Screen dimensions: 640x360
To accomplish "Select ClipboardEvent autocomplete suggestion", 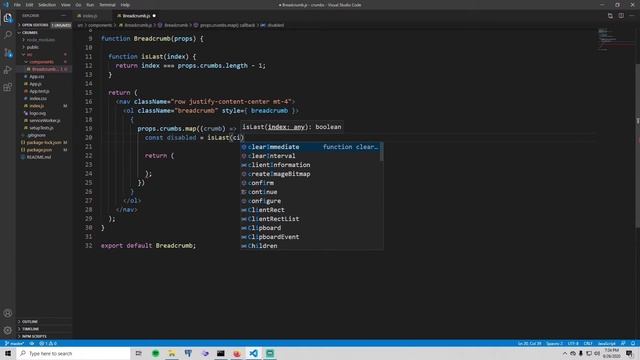I will [x=310, y=237].
